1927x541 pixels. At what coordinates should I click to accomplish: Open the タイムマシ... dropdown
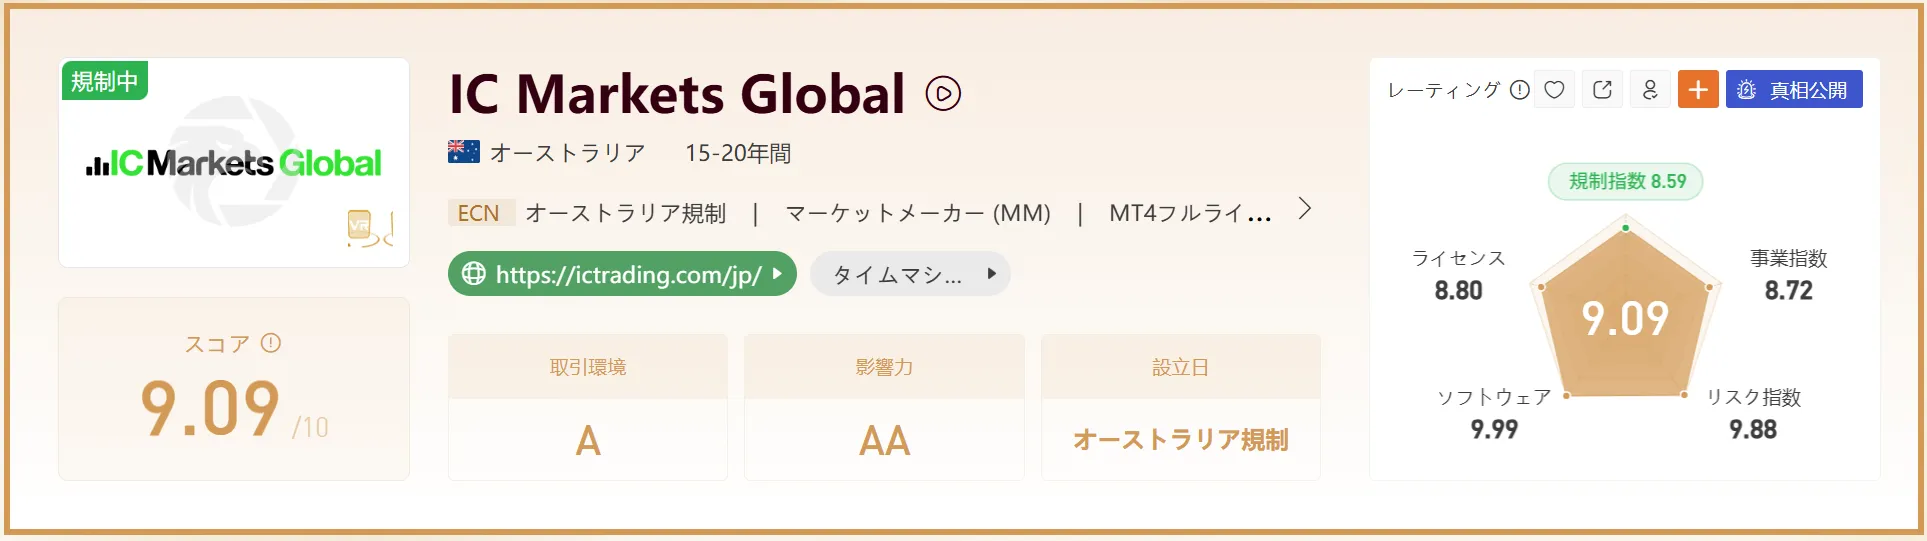910,274
